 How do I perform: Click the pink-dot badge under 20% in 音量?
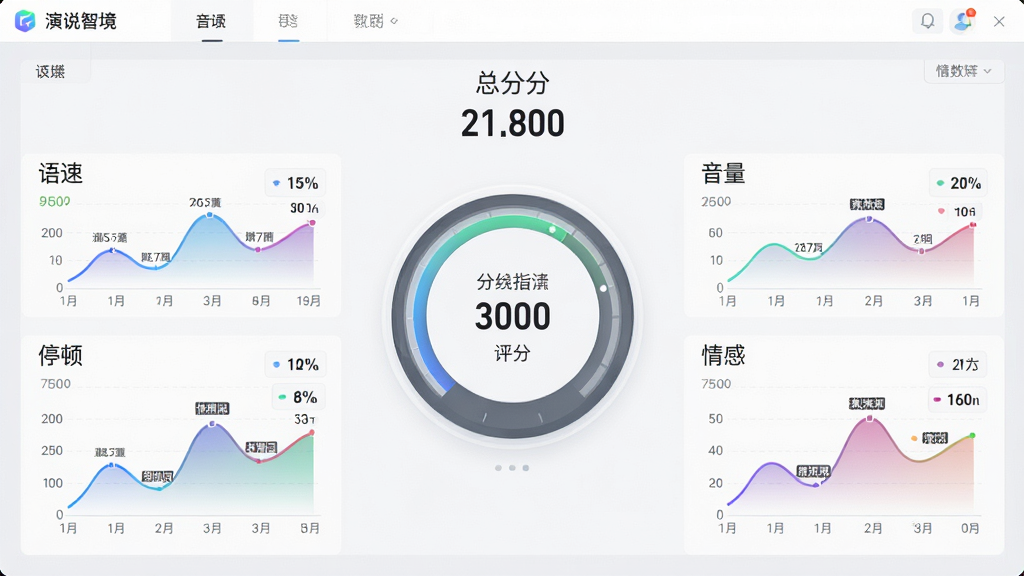pyautogui.click(x=957, y=212)
